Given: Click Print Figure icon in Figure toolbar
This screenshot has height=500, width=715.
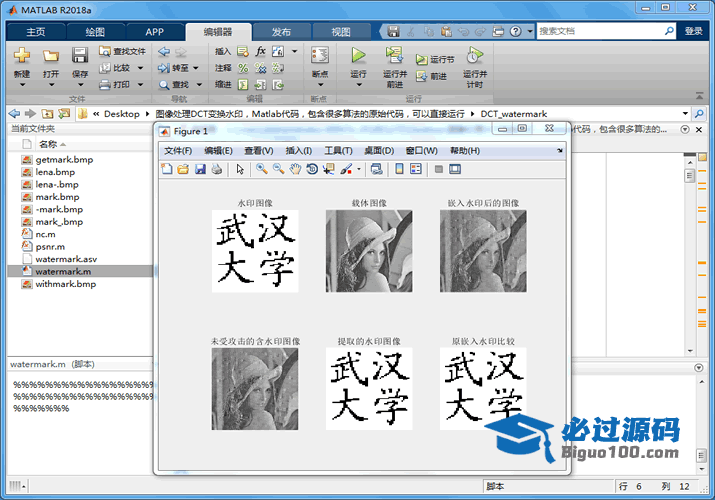Looking at the screenshot, I should (217, 169).
